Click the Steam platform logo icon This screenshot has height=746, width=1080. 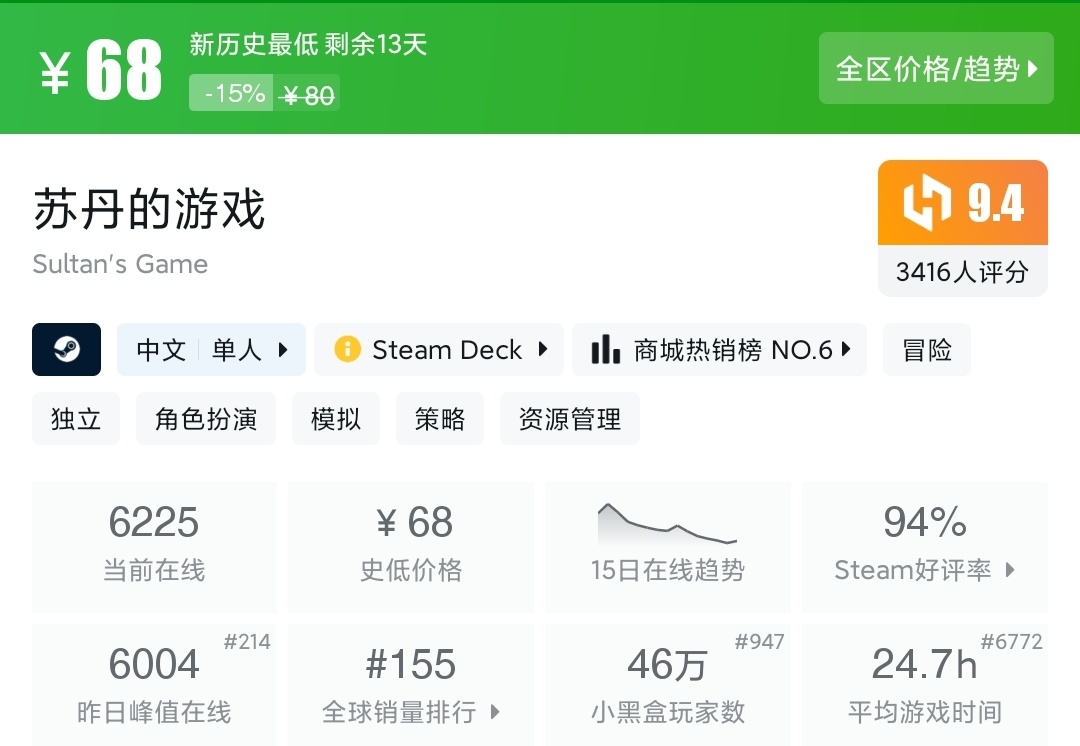click(67, 350)
